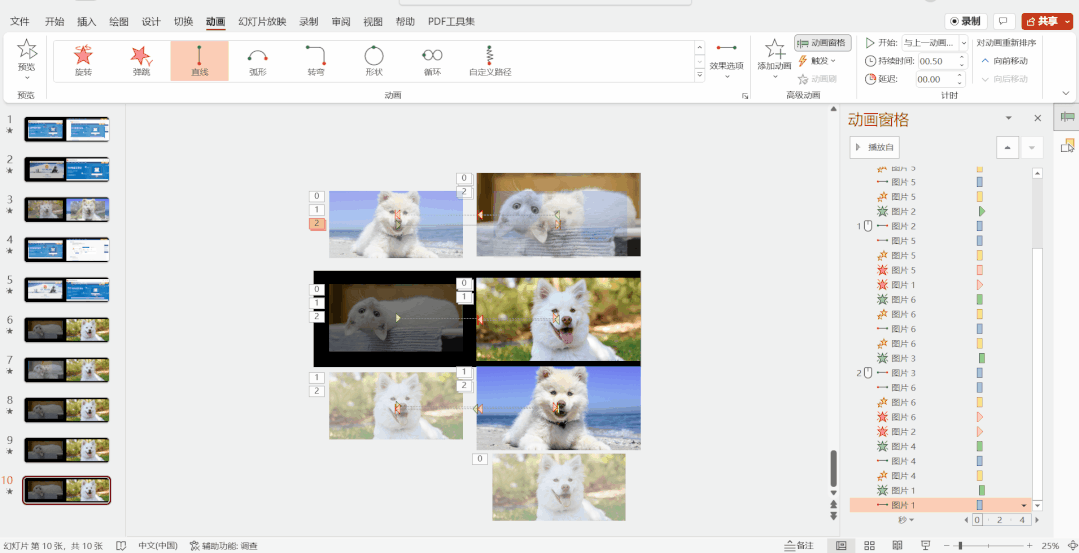Click the 共享 share button

coord(1047,21)
